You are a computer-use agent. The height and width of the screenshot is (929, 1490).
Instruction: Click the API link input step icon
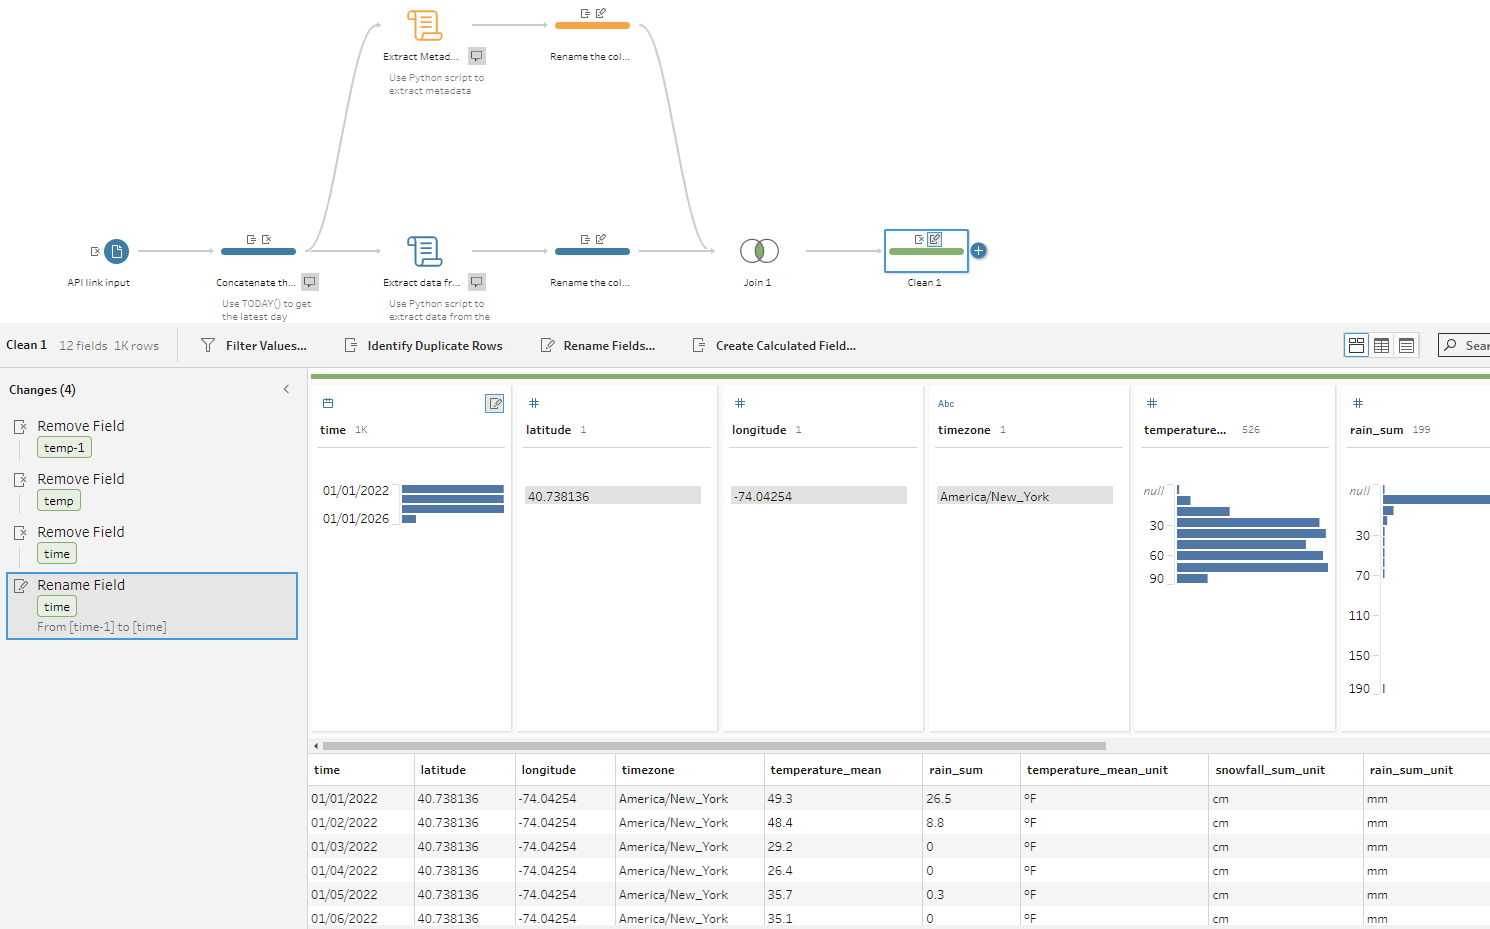pyautogui.click(x=116, y=251)
